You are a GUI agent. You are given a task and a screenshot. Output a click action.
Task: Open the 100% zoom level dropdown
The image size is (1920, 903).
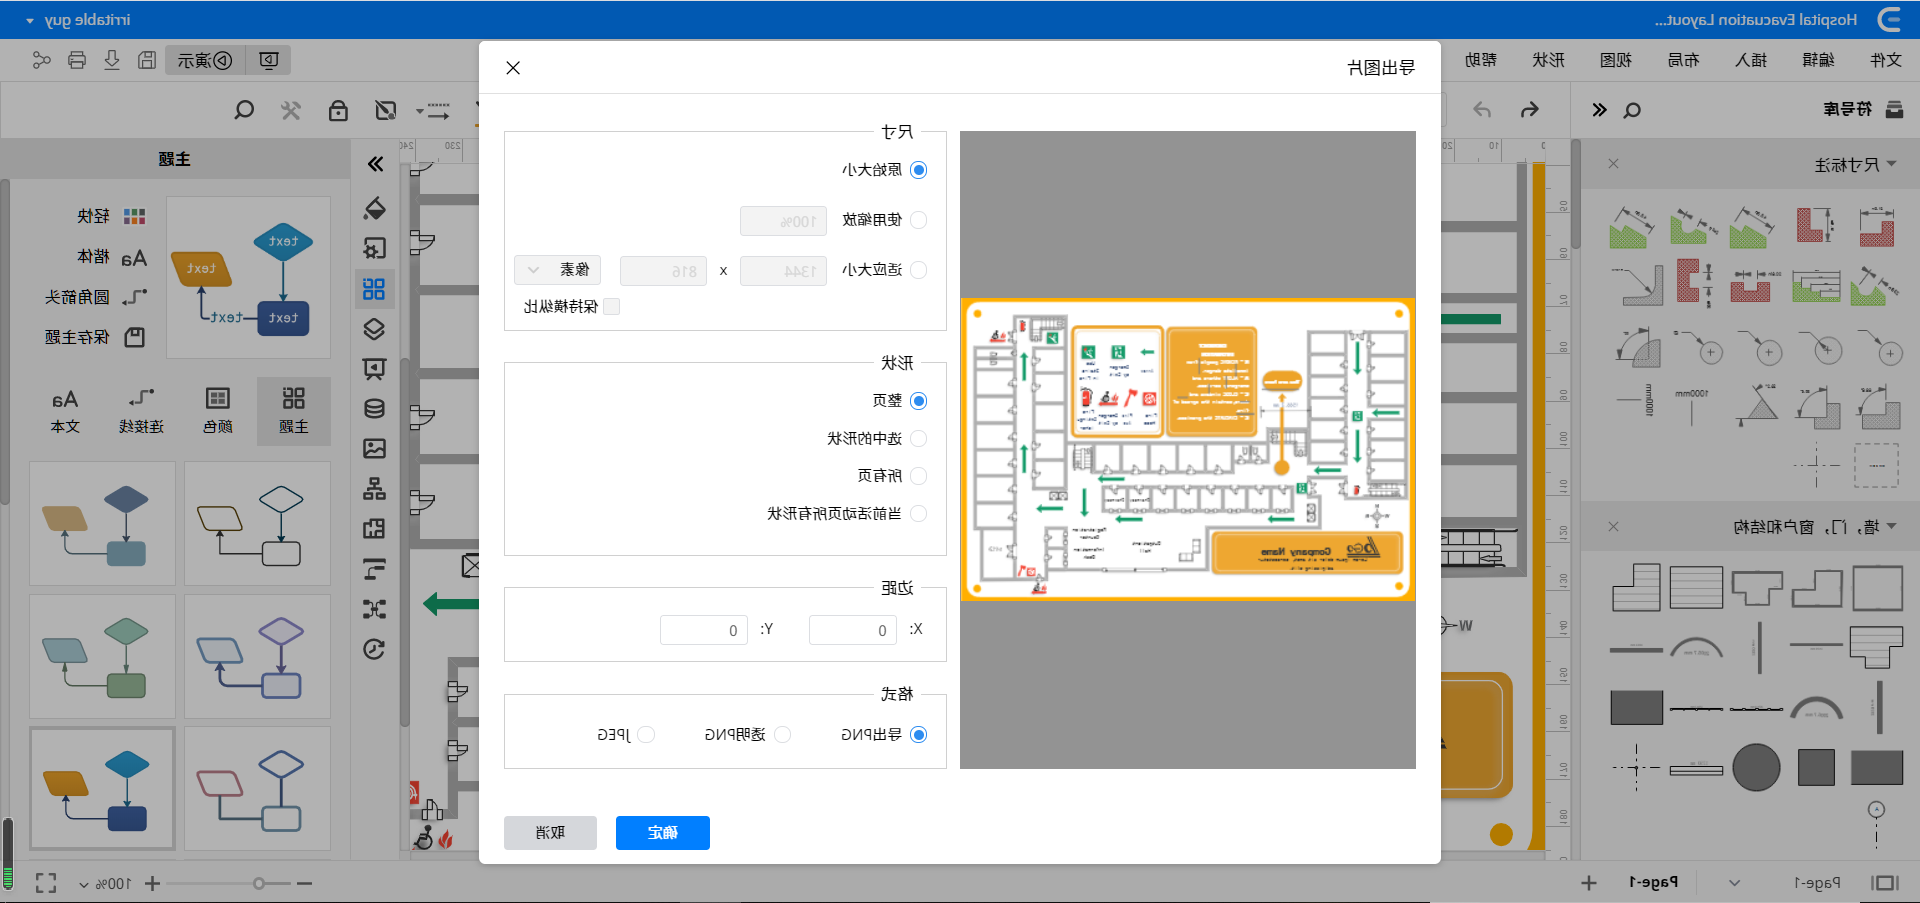pos(105,884)
